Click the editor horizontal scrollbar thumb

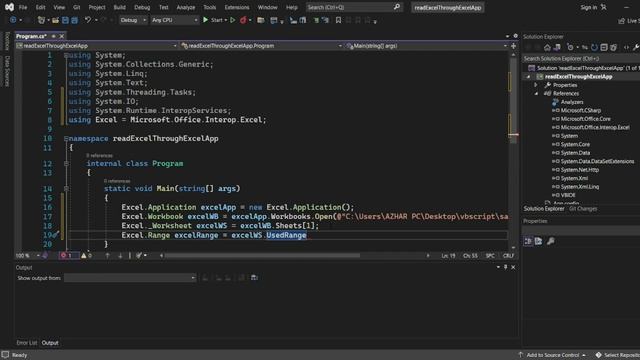point(262,256)
